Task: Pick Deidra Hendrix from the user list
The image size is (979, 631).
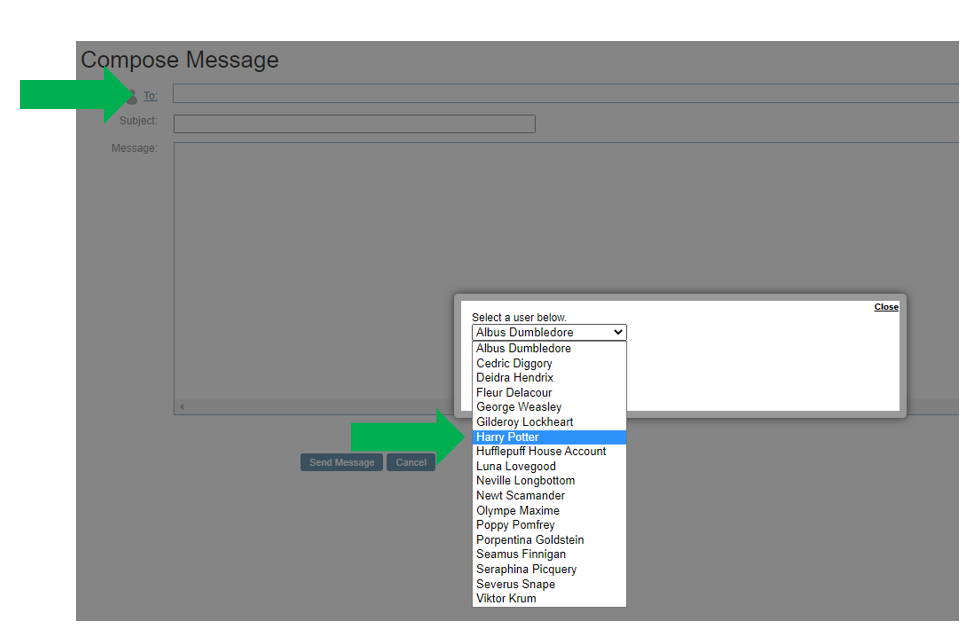Action: [549, 378]
